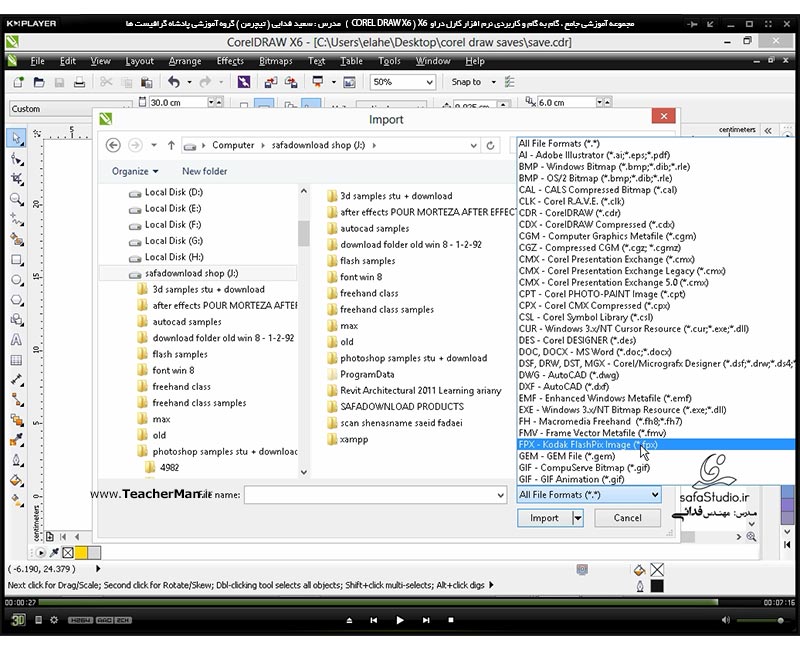Select the Table tool in the toolbox

16,360
